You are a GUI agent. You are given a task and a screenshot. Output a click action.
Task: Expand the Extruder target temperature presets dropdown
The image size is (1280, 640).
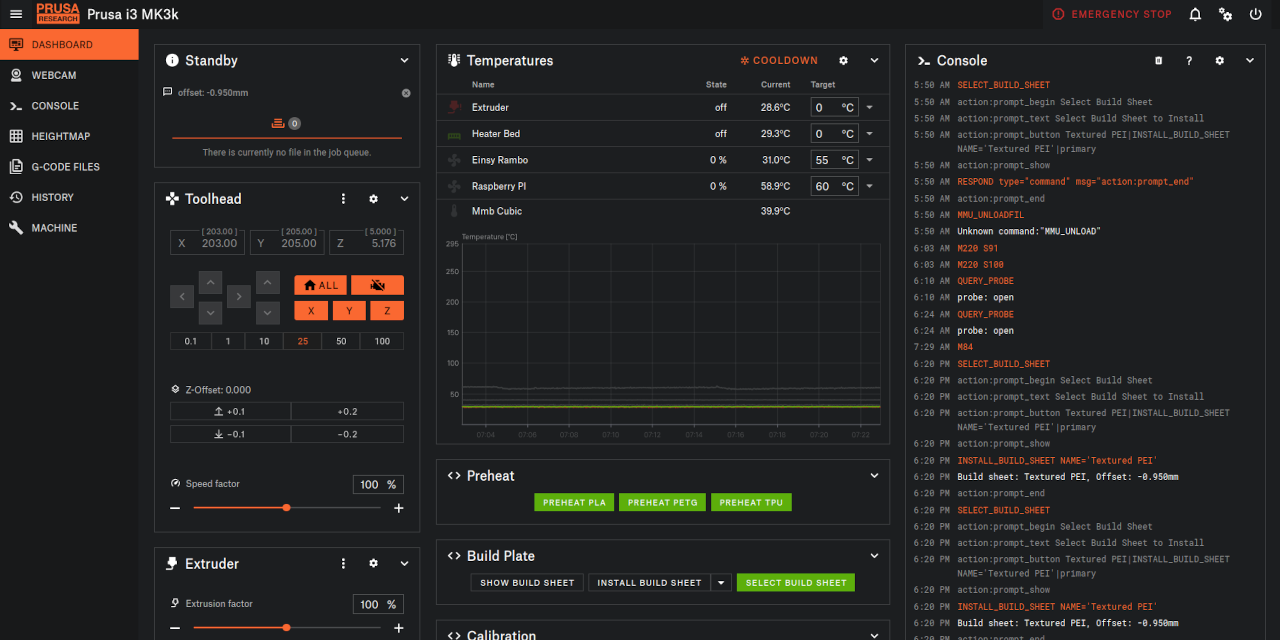pos(868,107)
